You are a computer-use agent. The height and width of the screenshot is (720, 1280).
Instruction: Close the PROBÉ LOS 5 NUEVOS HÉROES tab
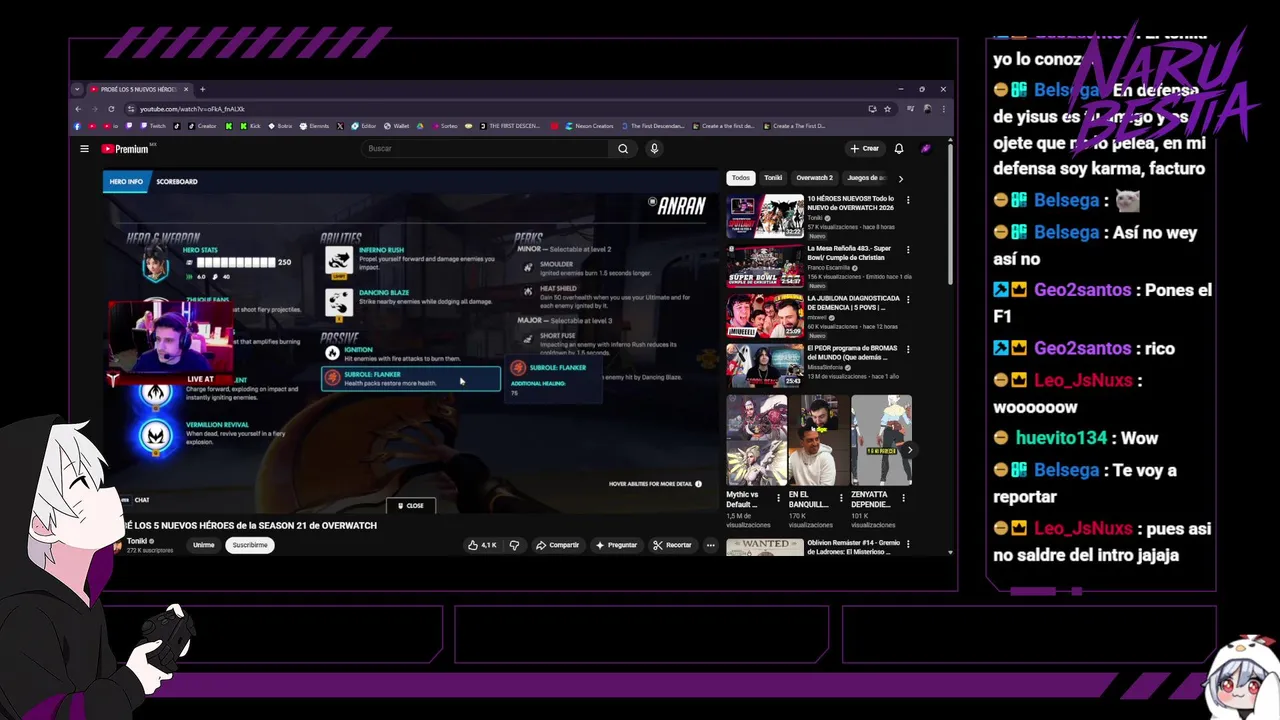185,89
